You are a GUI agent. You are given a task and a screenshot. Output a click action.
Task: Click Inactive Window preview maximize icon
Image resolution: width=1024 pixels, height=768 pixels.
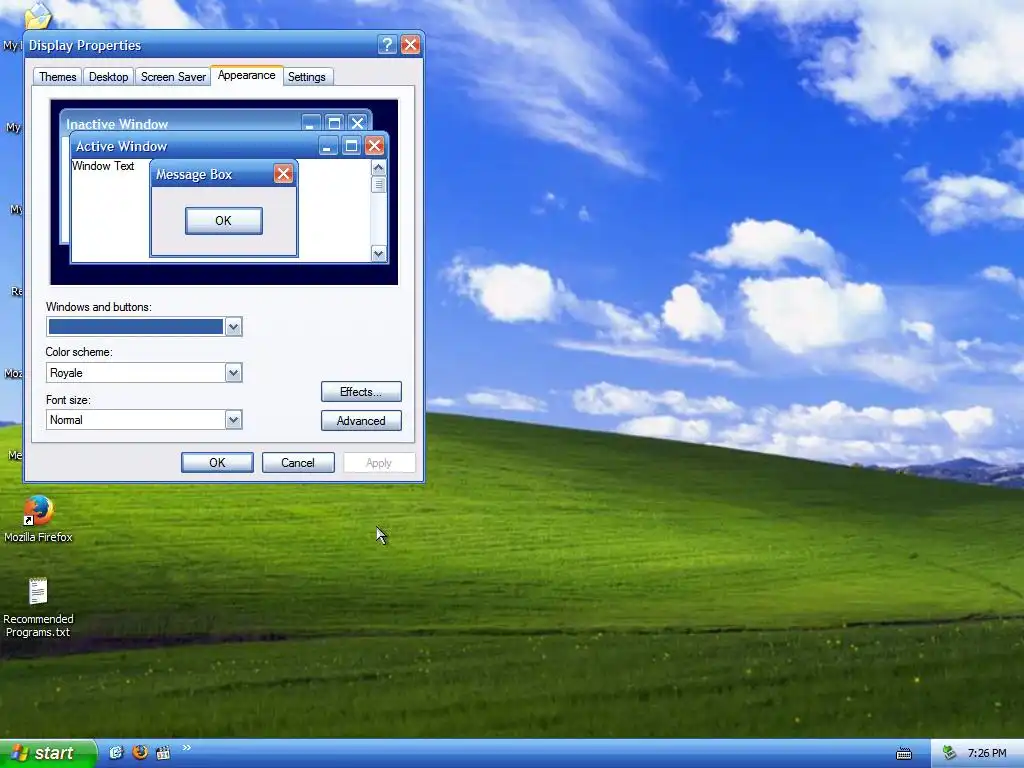pos(334,123)
